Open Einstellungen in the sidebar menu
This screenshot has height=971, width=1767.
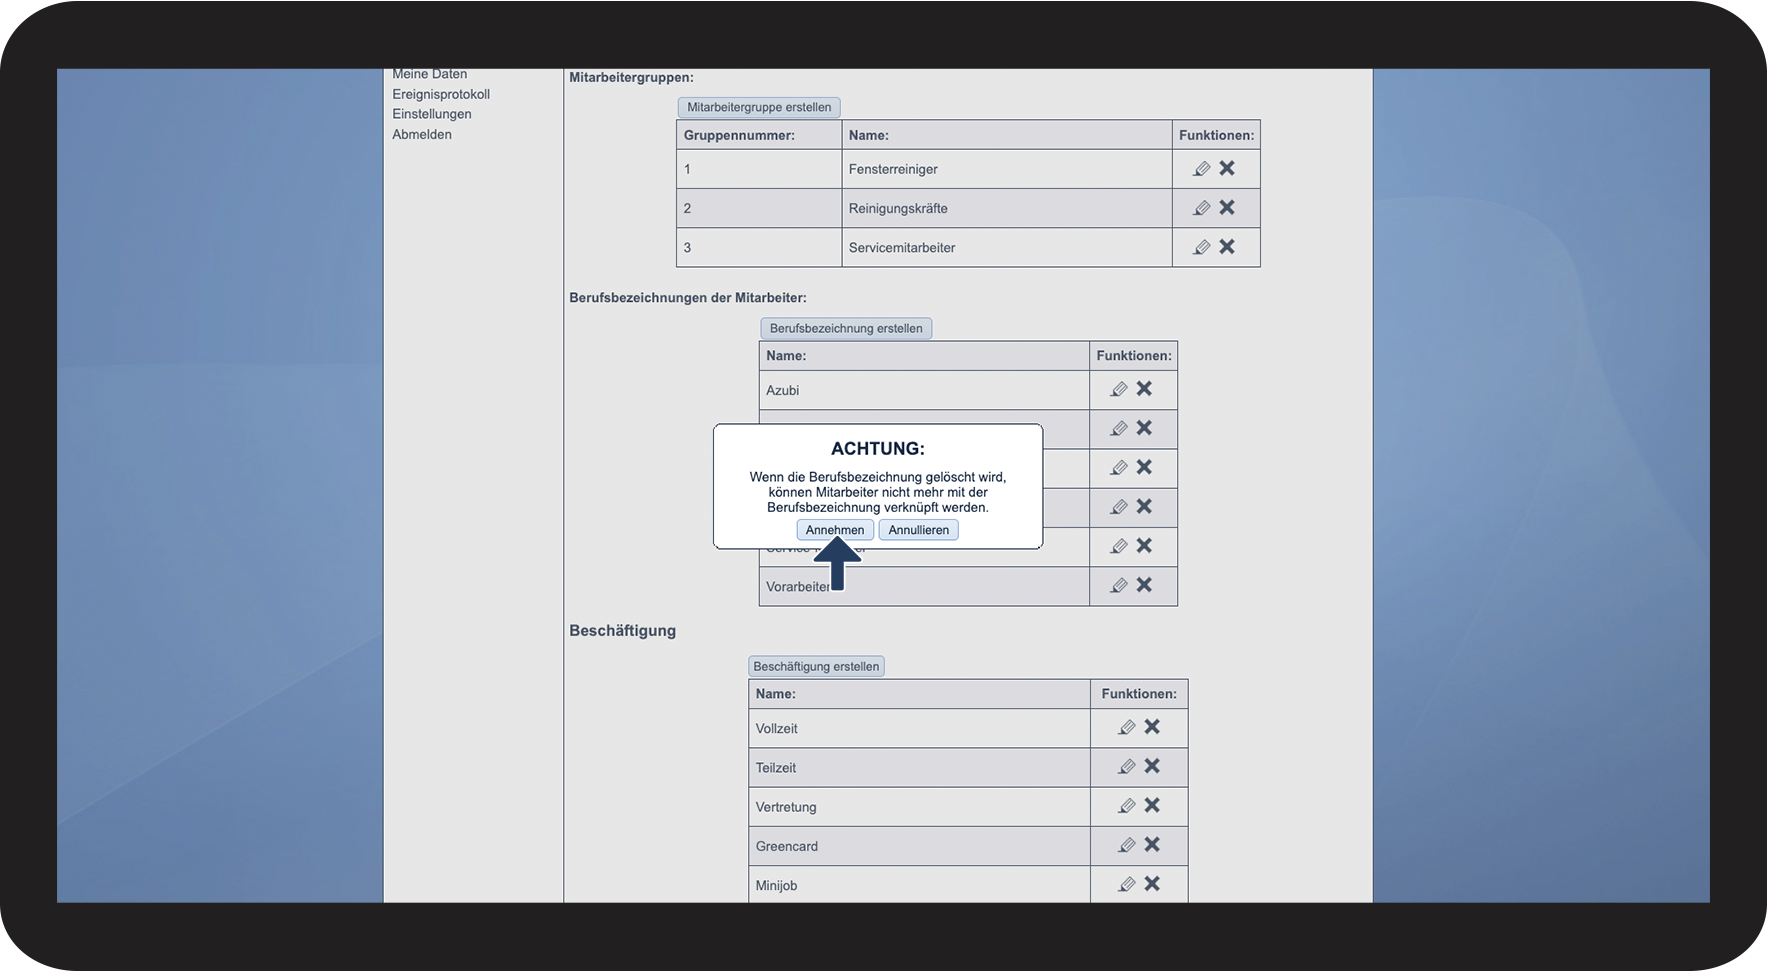coord(432,114)
